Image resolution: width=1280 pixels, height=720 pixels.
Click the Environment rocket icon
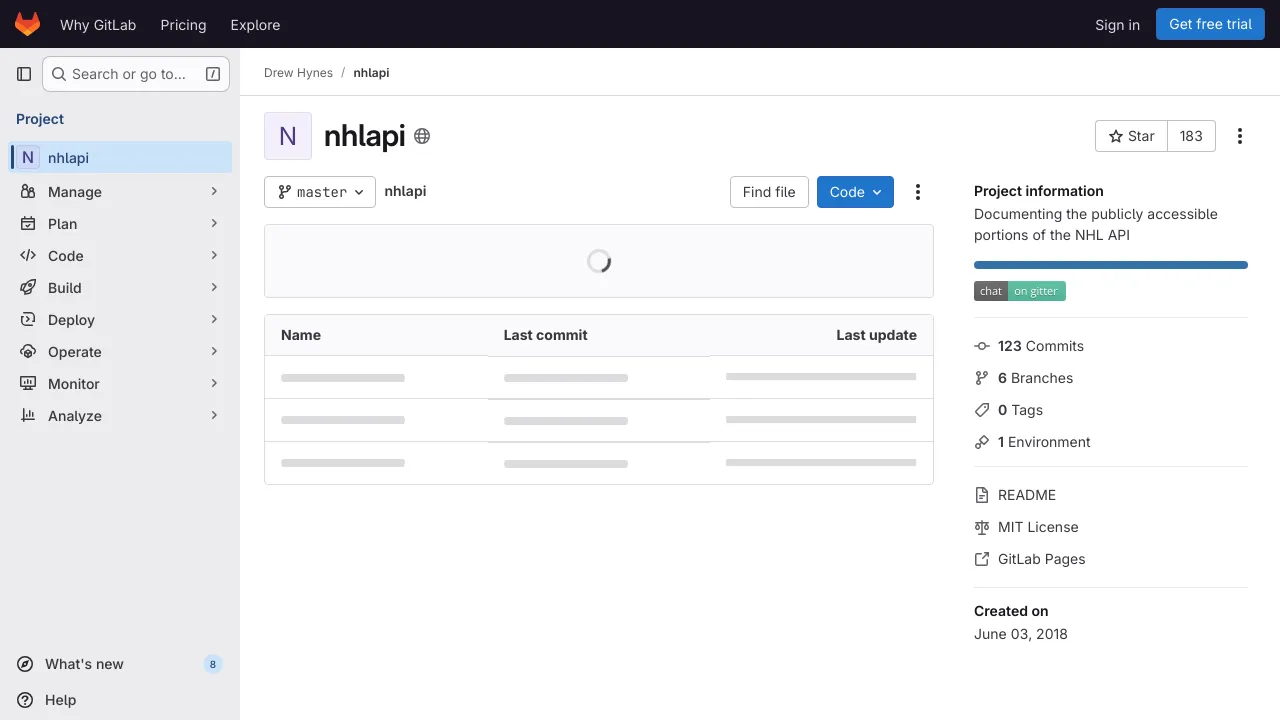coord(982,442)
